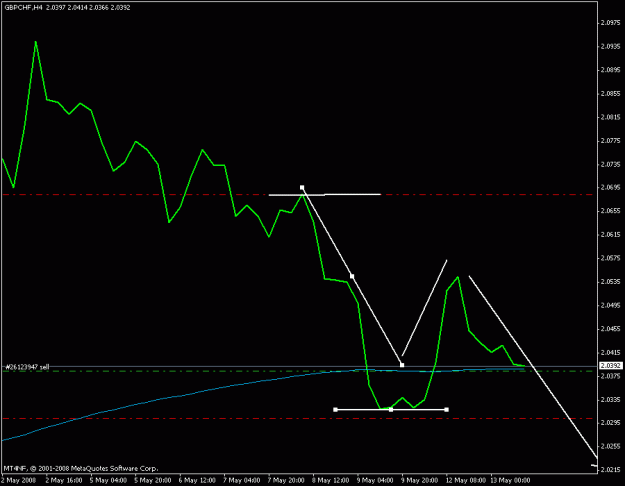This screenshot has height=486, width=625.
Task: Click the 6 May 12:00 time label
Action: [197, 480]
